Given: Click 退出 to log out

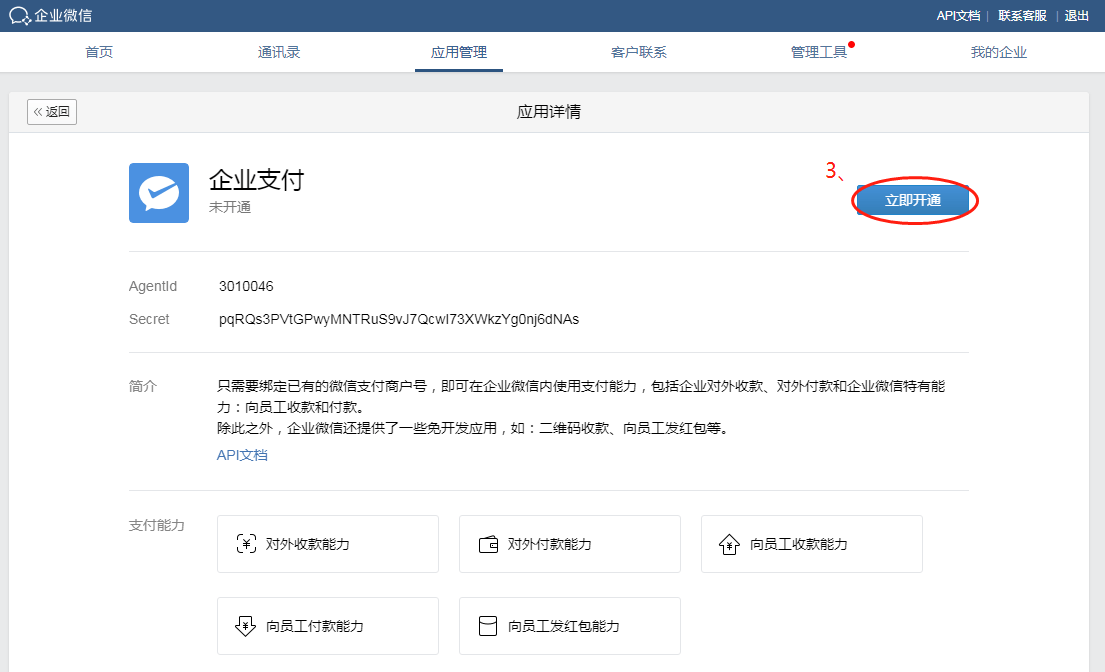Looking at the screenshot, I should coord(1076,15).
